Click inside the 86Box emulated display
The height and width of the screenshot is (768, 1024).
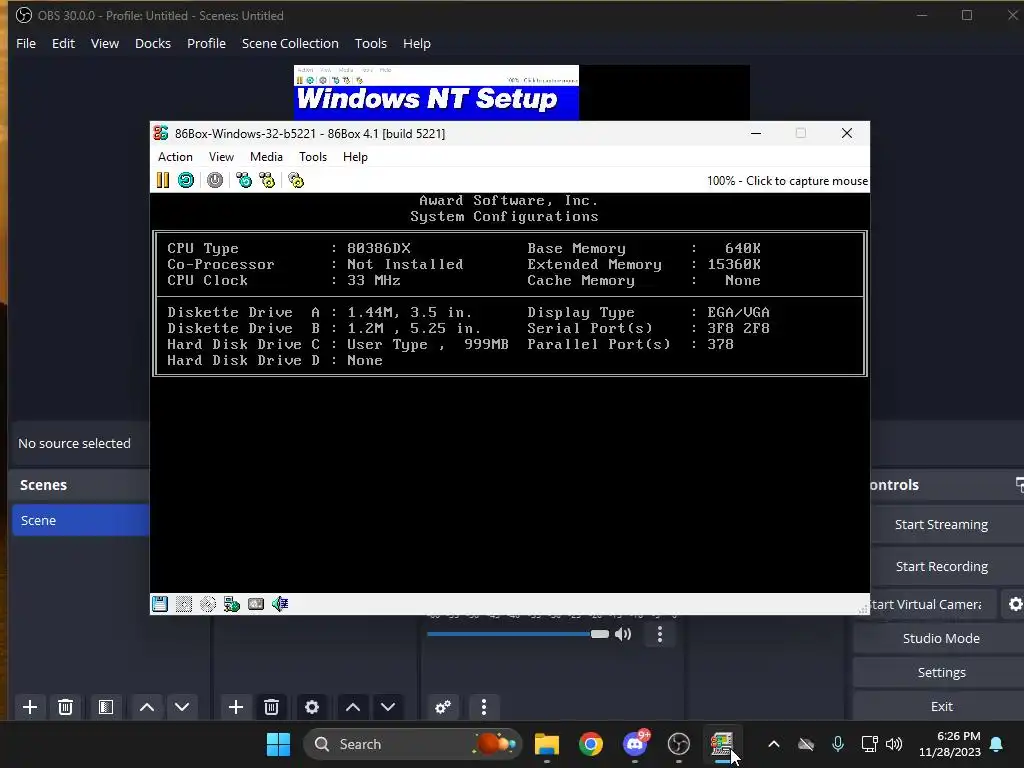tap(509, 392)
